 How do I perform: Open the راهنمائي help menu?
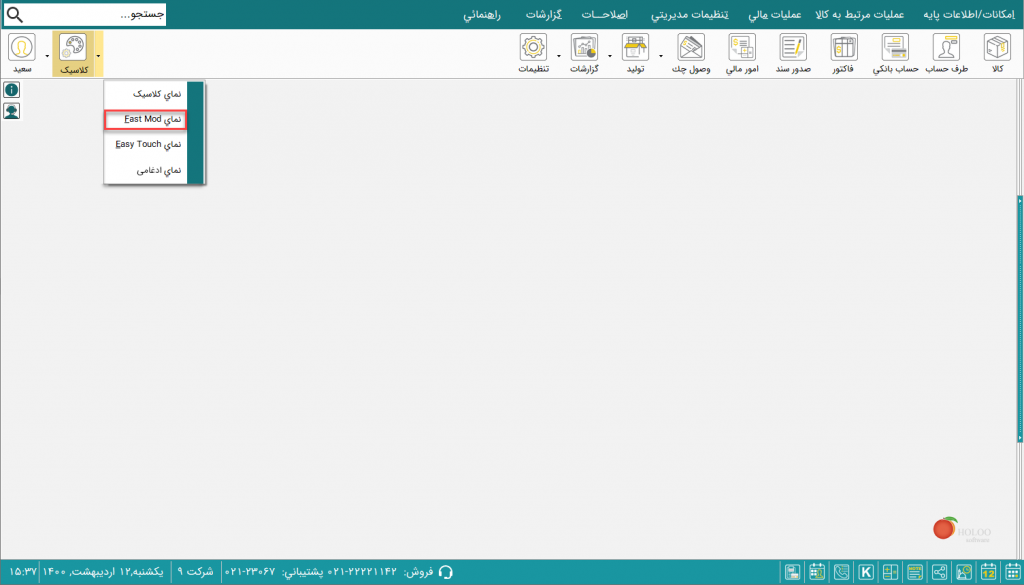point(482,14)
